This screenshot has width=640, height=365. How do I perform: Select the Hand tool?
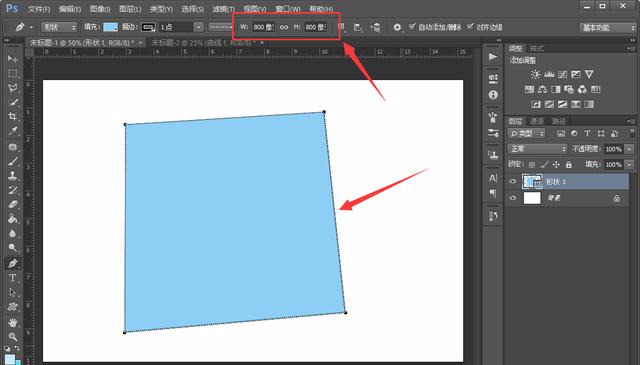[x=13, y=323]
